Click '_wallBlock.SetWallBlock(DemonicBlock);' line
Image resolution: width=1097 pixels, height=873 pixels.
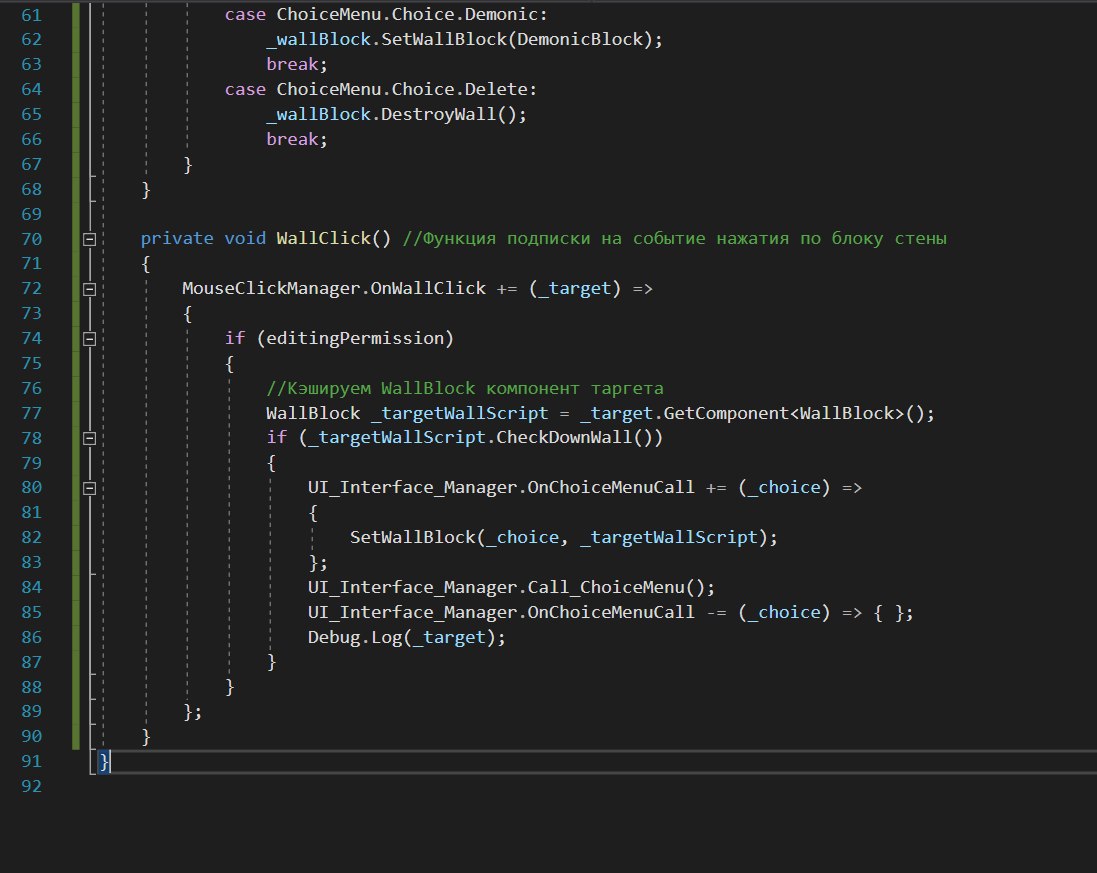464,40
